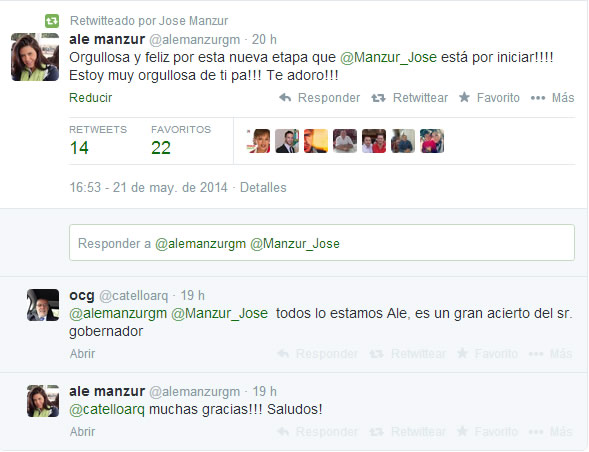589x452 pixels.
Task: Expand ale manzur's reply with Abrir
Action: tap(82, 432)
